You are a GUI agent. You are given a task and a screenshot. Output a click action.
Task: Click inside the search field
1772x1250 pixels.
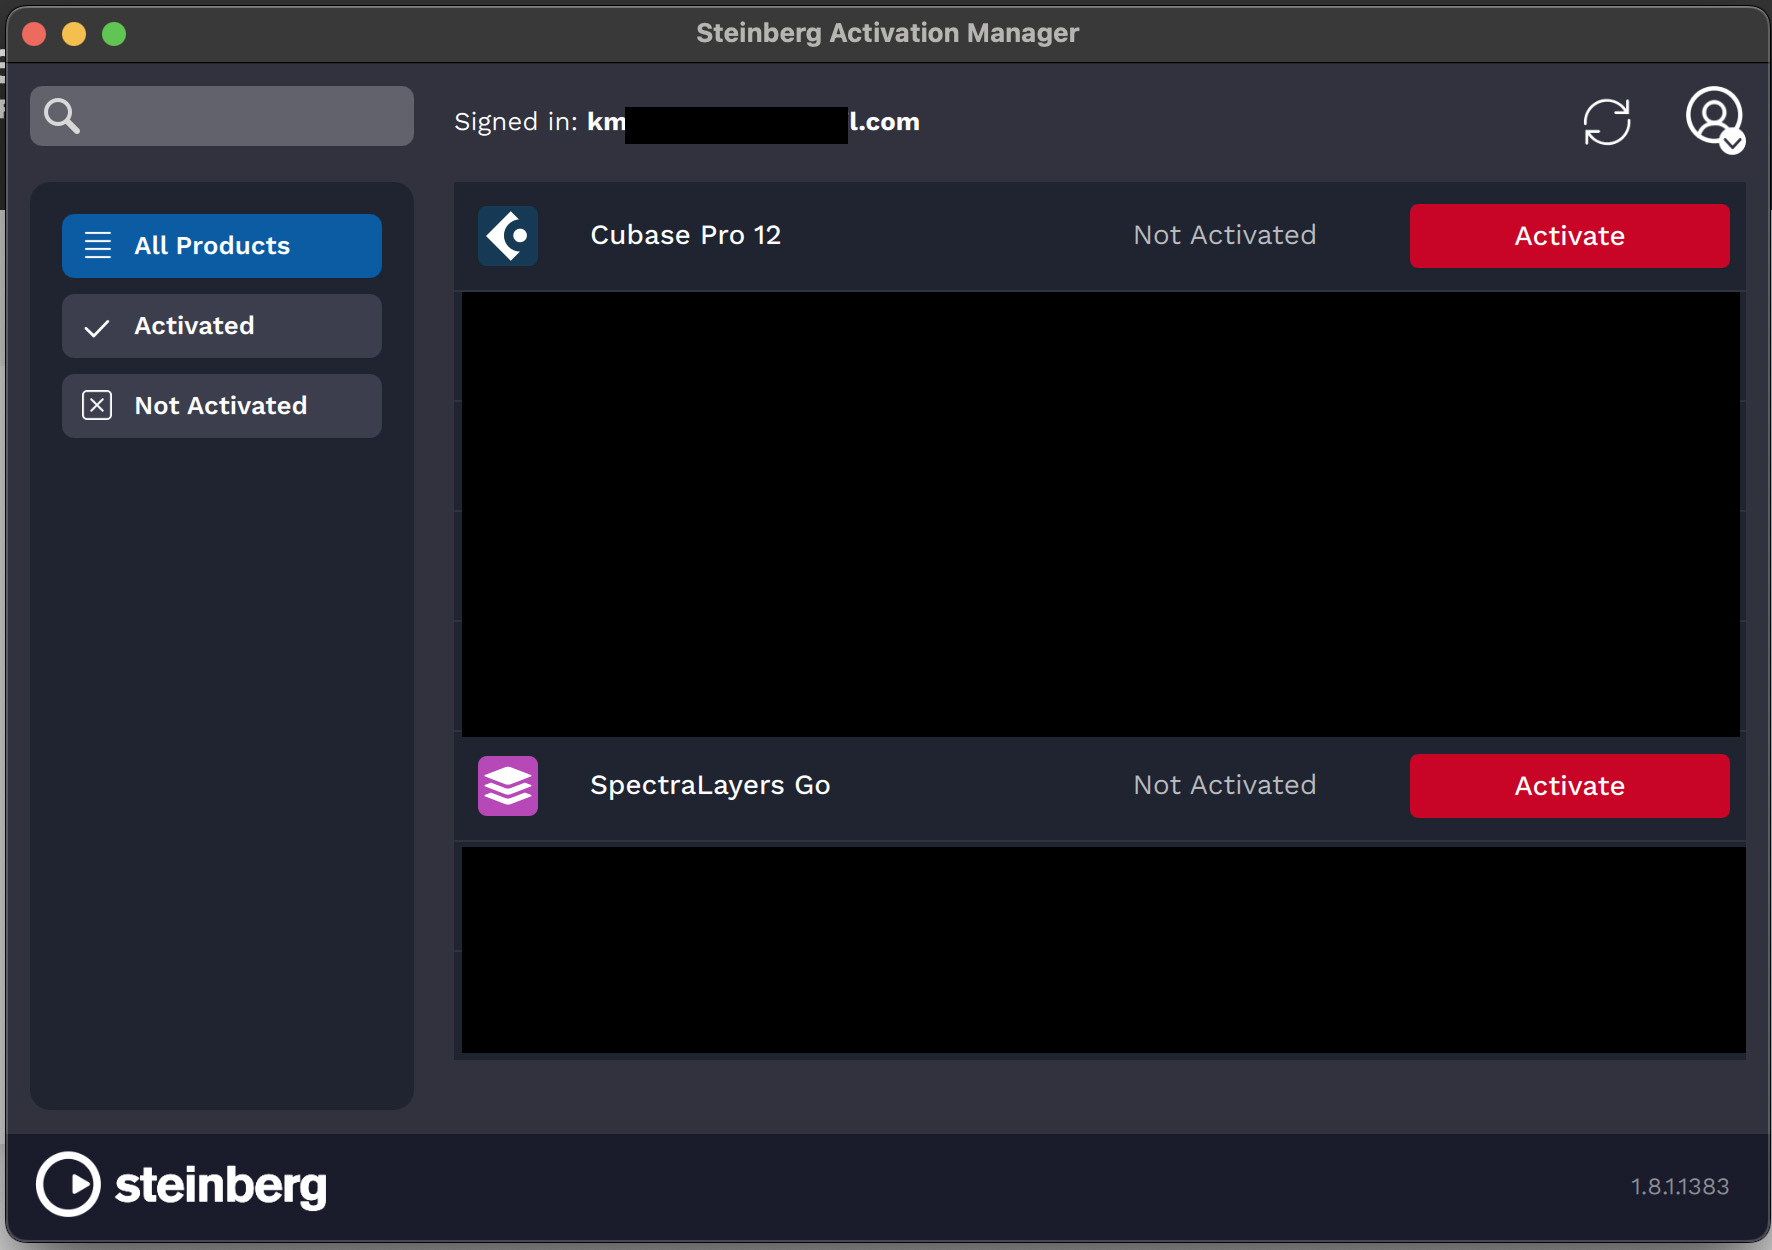[x=240, y=115]
